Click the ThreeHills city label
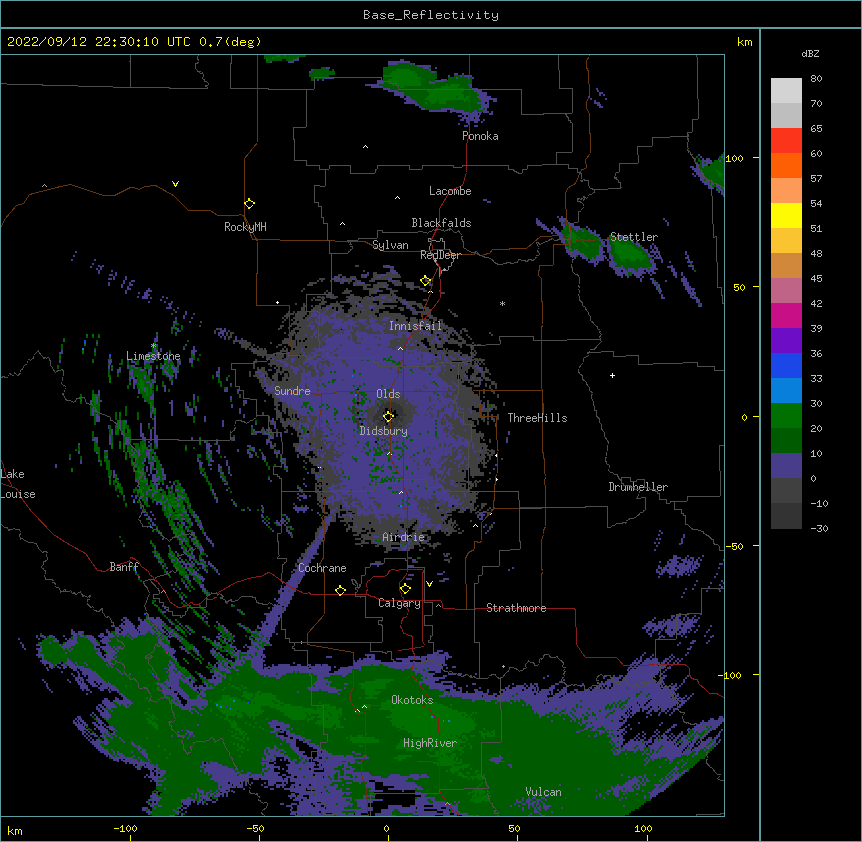862x842 pixels. point(537,418)
